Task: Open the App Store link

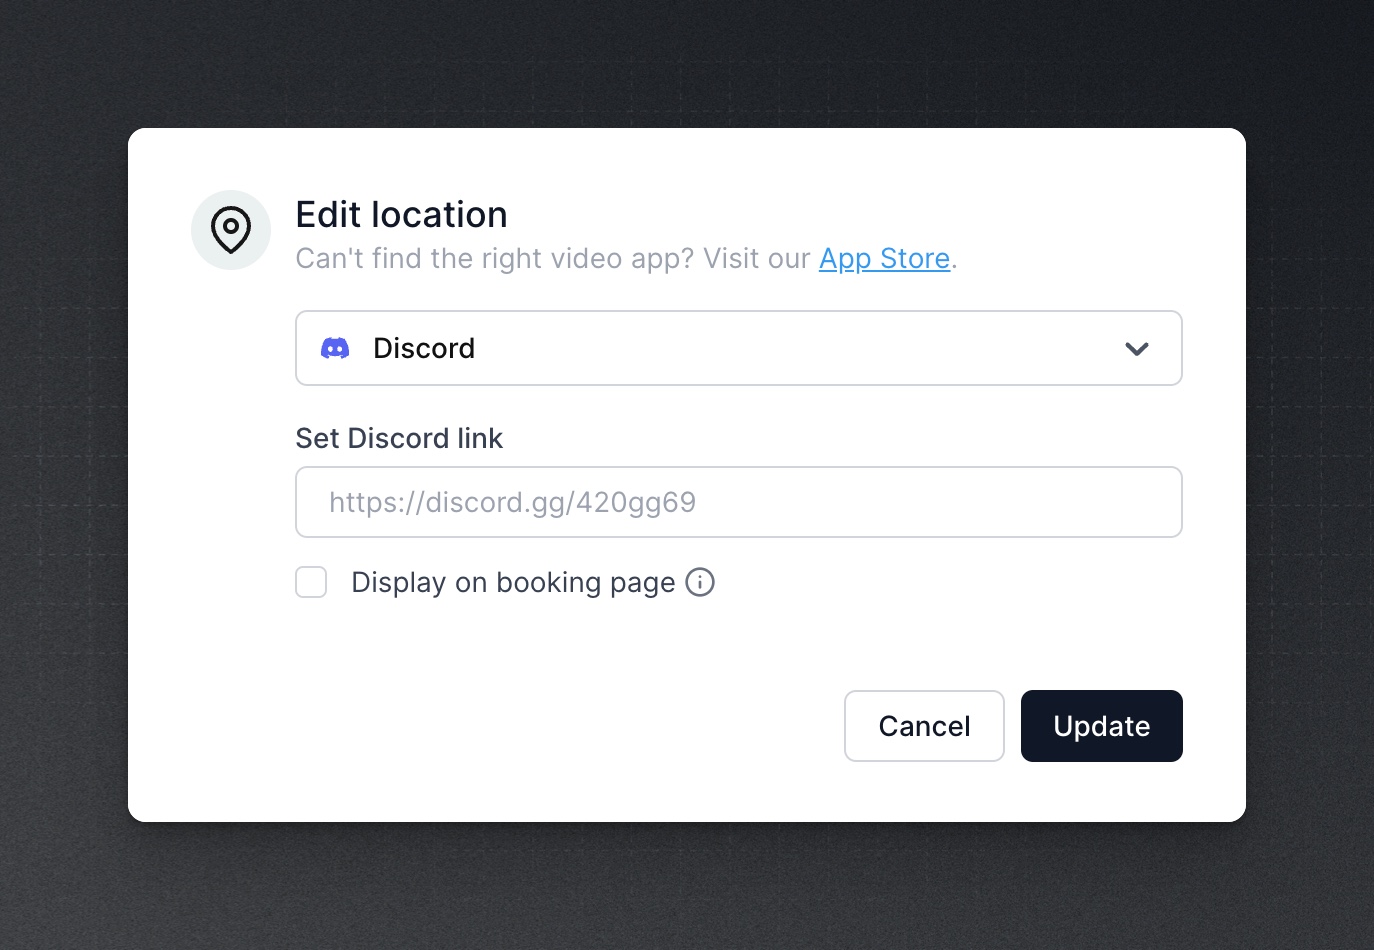Action: (x=884, y=258)
